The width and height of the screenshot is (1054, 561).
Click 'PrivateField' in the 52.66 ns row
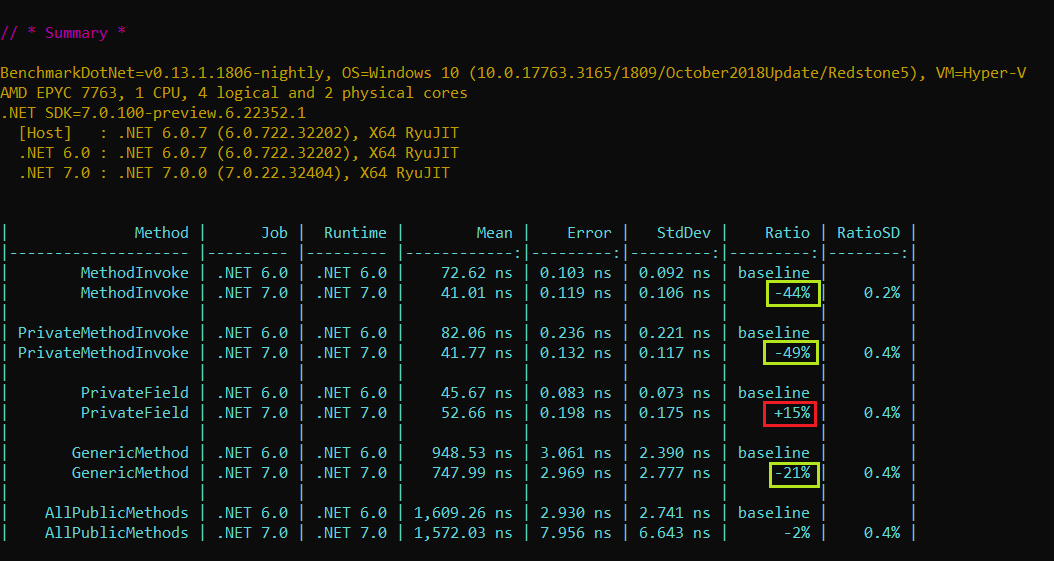pyautogui.click(x=134, y=413)
